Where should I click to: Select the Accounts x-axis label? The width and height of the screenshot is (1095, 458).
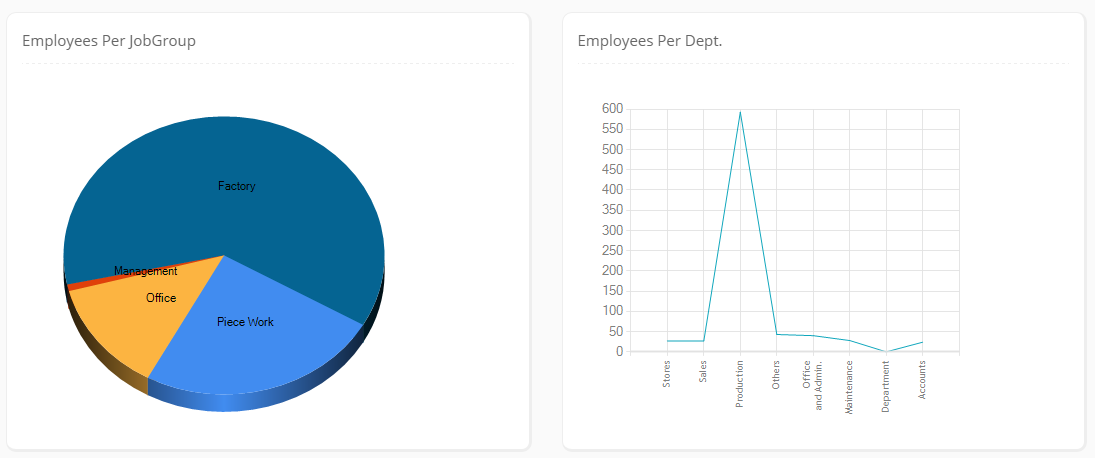922,381
